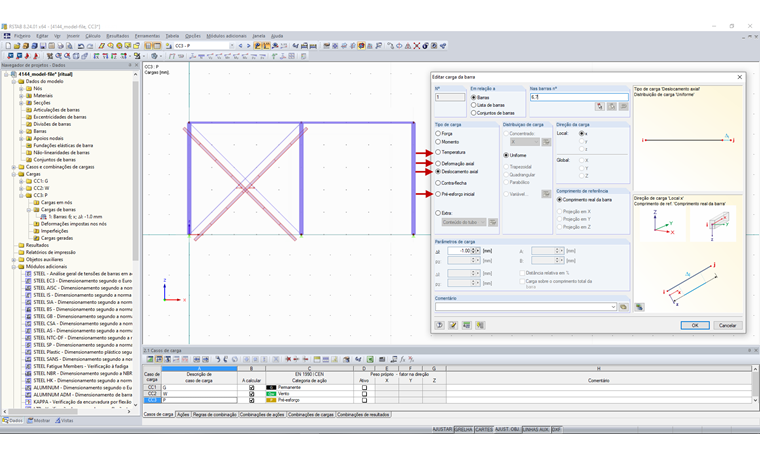Click the Save diskette icon
The height and width of the screenshot is (456, 760).
(43, 46)
